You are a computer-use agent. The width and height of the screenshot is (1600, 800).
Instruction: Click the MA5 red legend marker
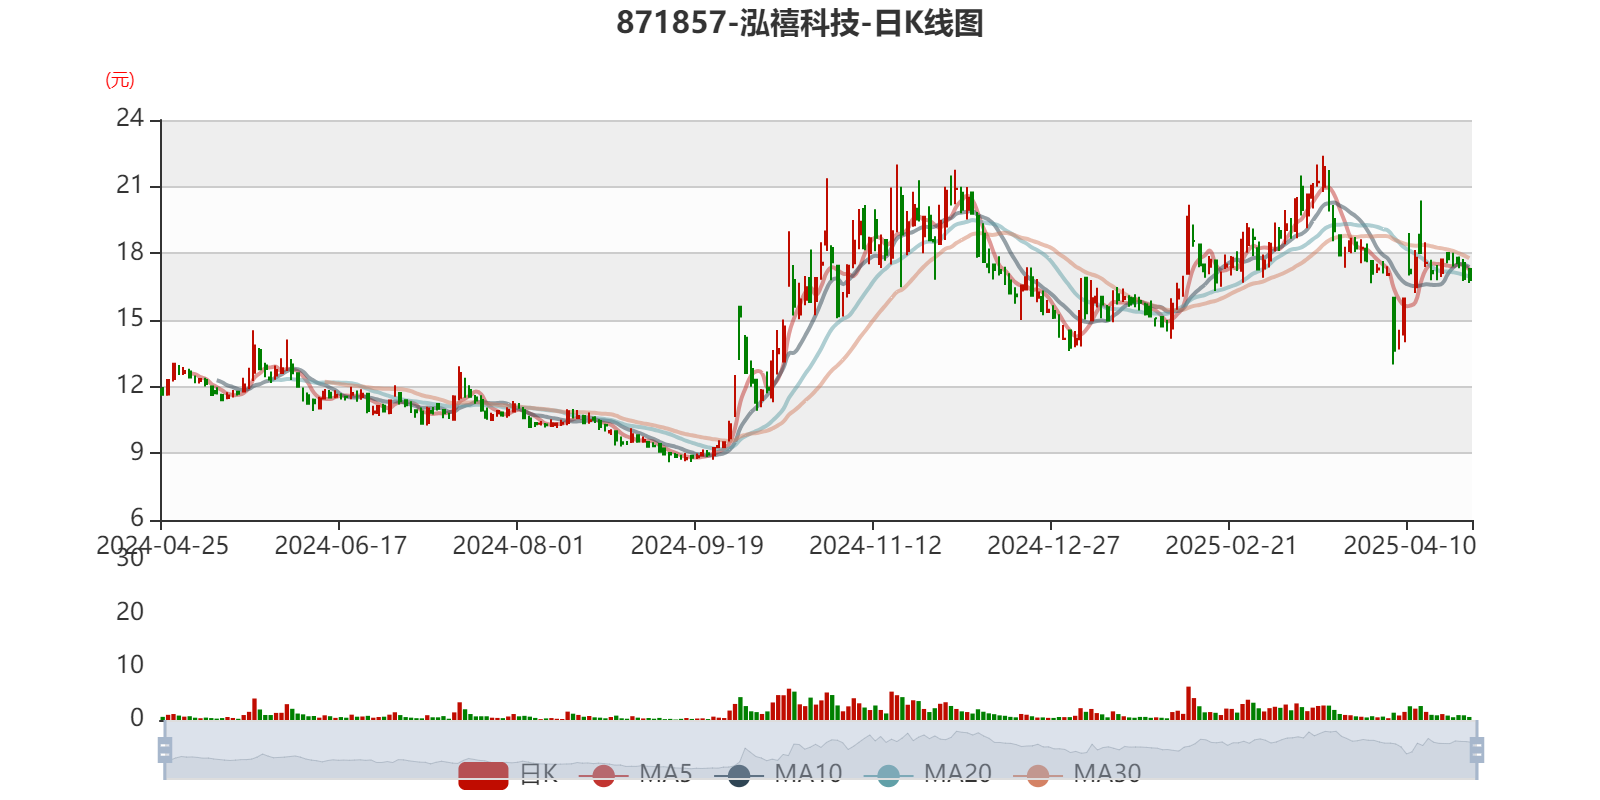603,774
